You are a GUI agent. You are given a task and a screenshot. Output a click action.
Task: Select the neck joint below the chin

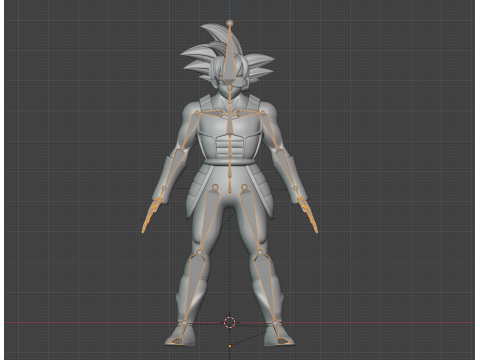point(230,102)
